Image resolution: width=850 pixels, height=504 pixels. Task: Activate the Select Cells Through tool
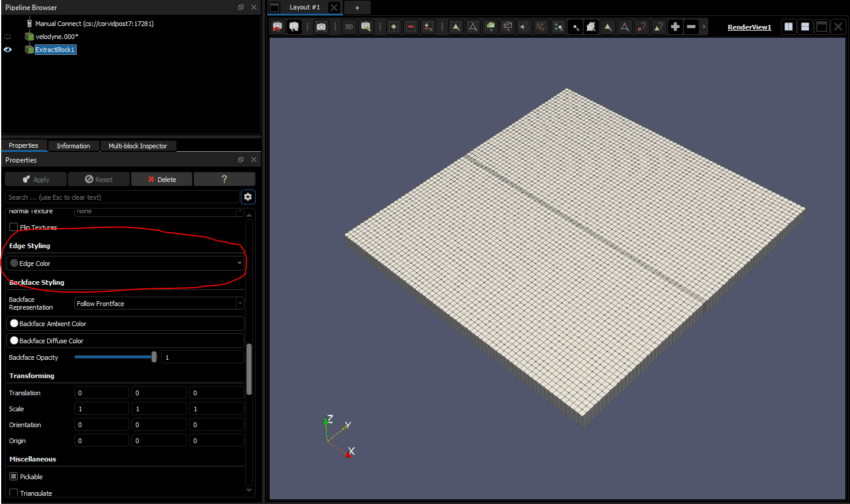point(490,27)
